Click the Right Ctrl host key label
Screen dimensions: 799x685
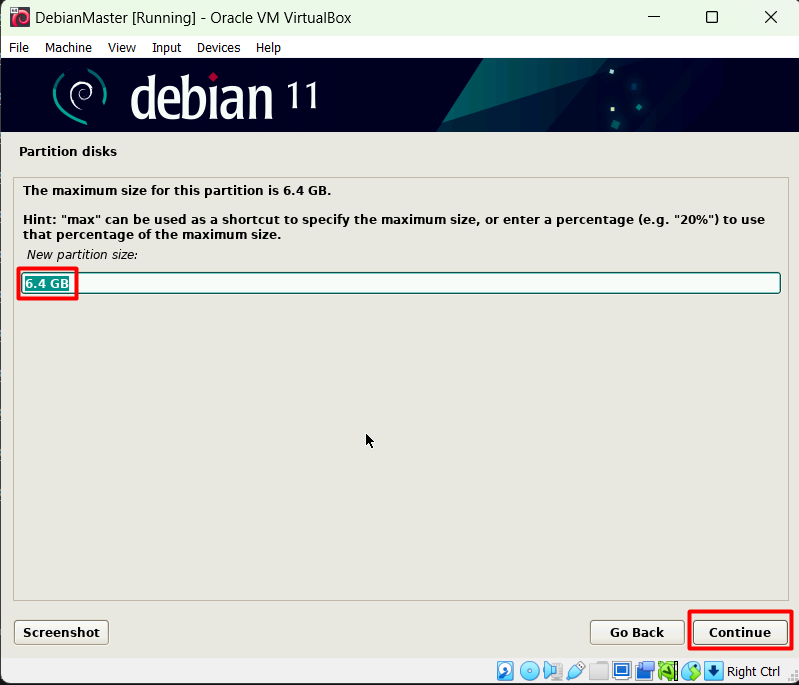tap(753, 671)
